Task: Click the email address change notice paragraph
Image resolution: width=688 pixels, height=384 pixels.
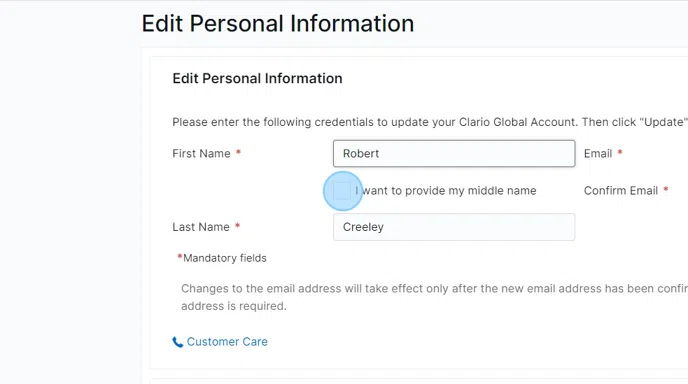Action: point(434,297)
